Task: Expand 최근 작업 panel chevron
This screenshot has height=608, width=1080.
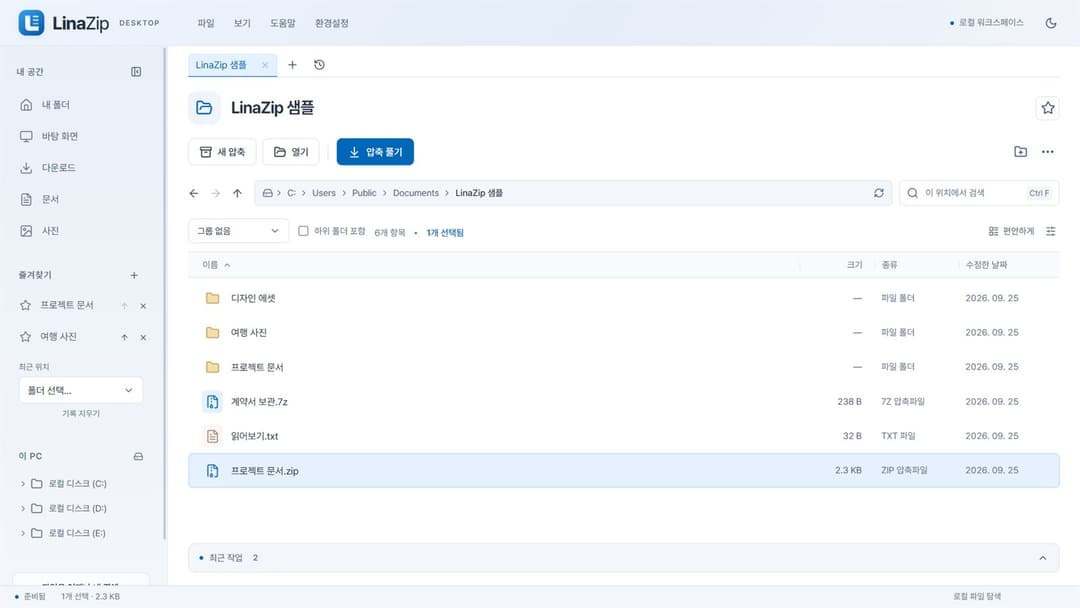Action: click(1042, 558)
